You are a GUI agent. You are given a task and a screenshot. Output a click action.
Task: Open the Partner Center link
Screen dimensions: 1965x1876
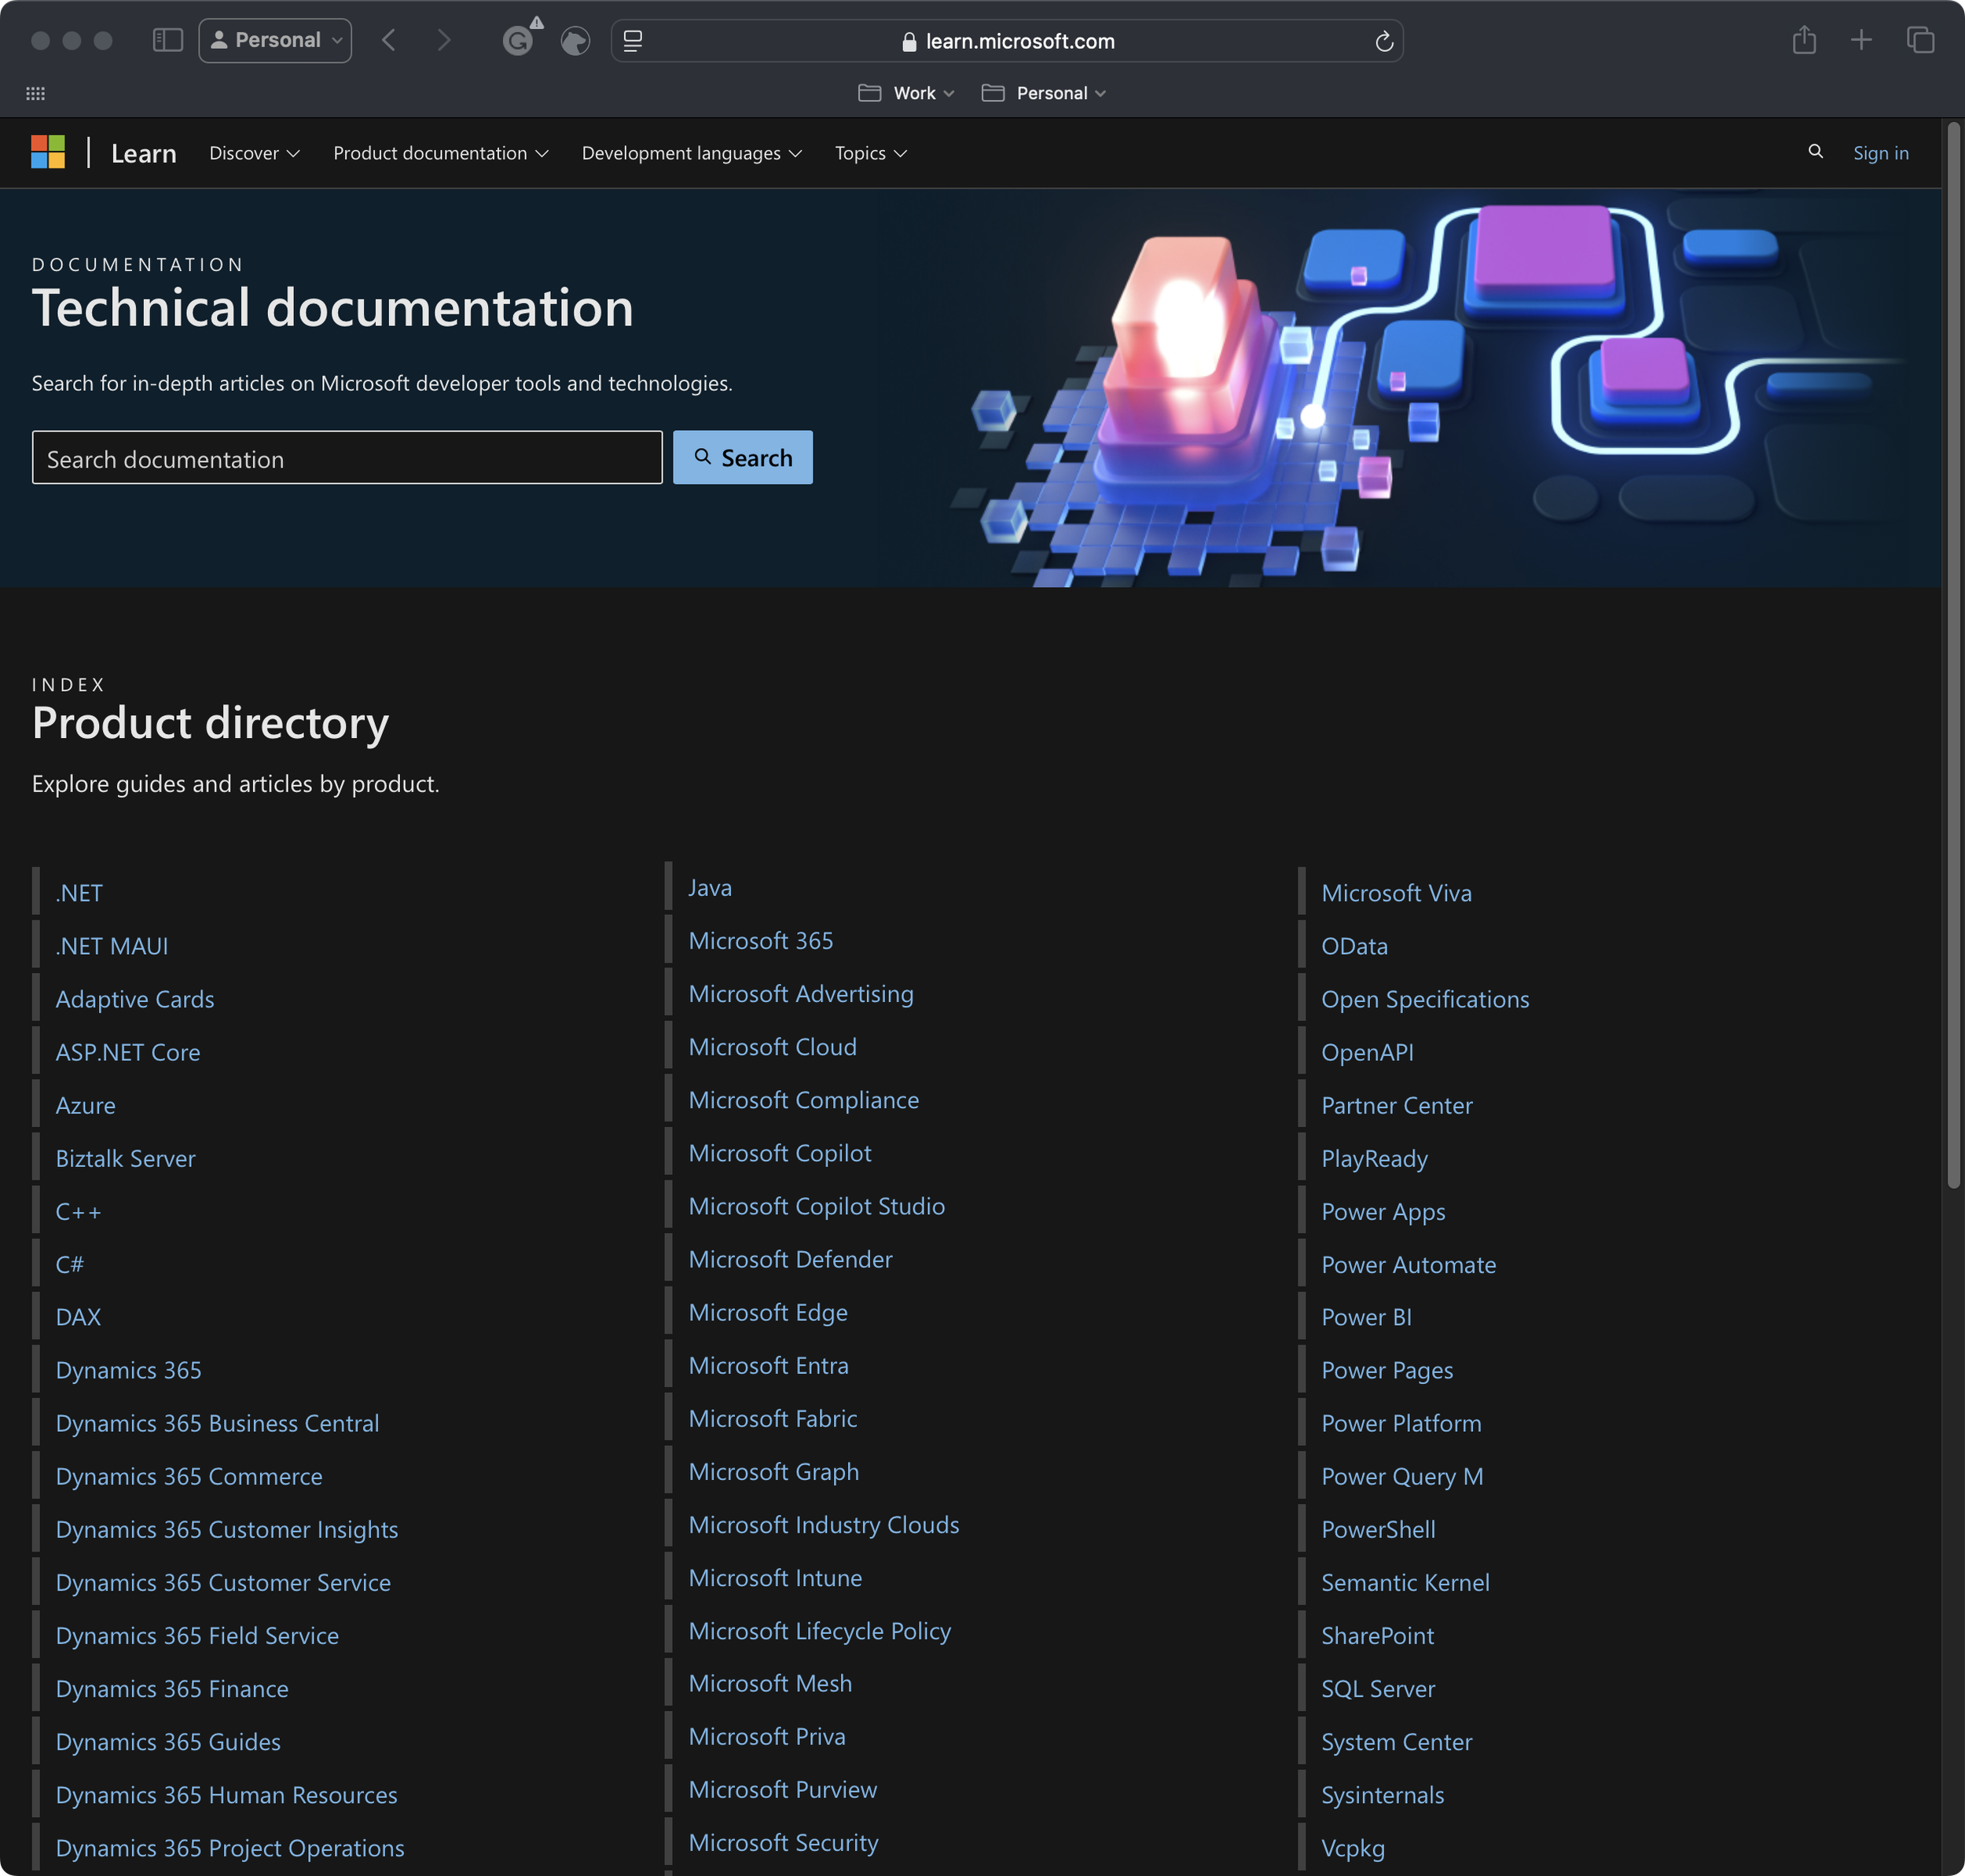[x=1397, y=1105]
